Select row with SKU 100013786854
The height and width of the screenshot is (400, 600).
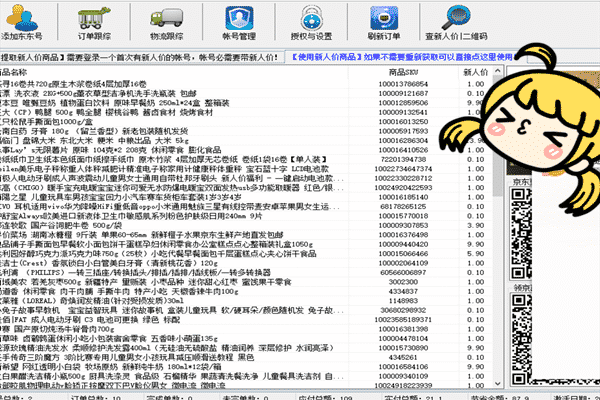point(245,84)
